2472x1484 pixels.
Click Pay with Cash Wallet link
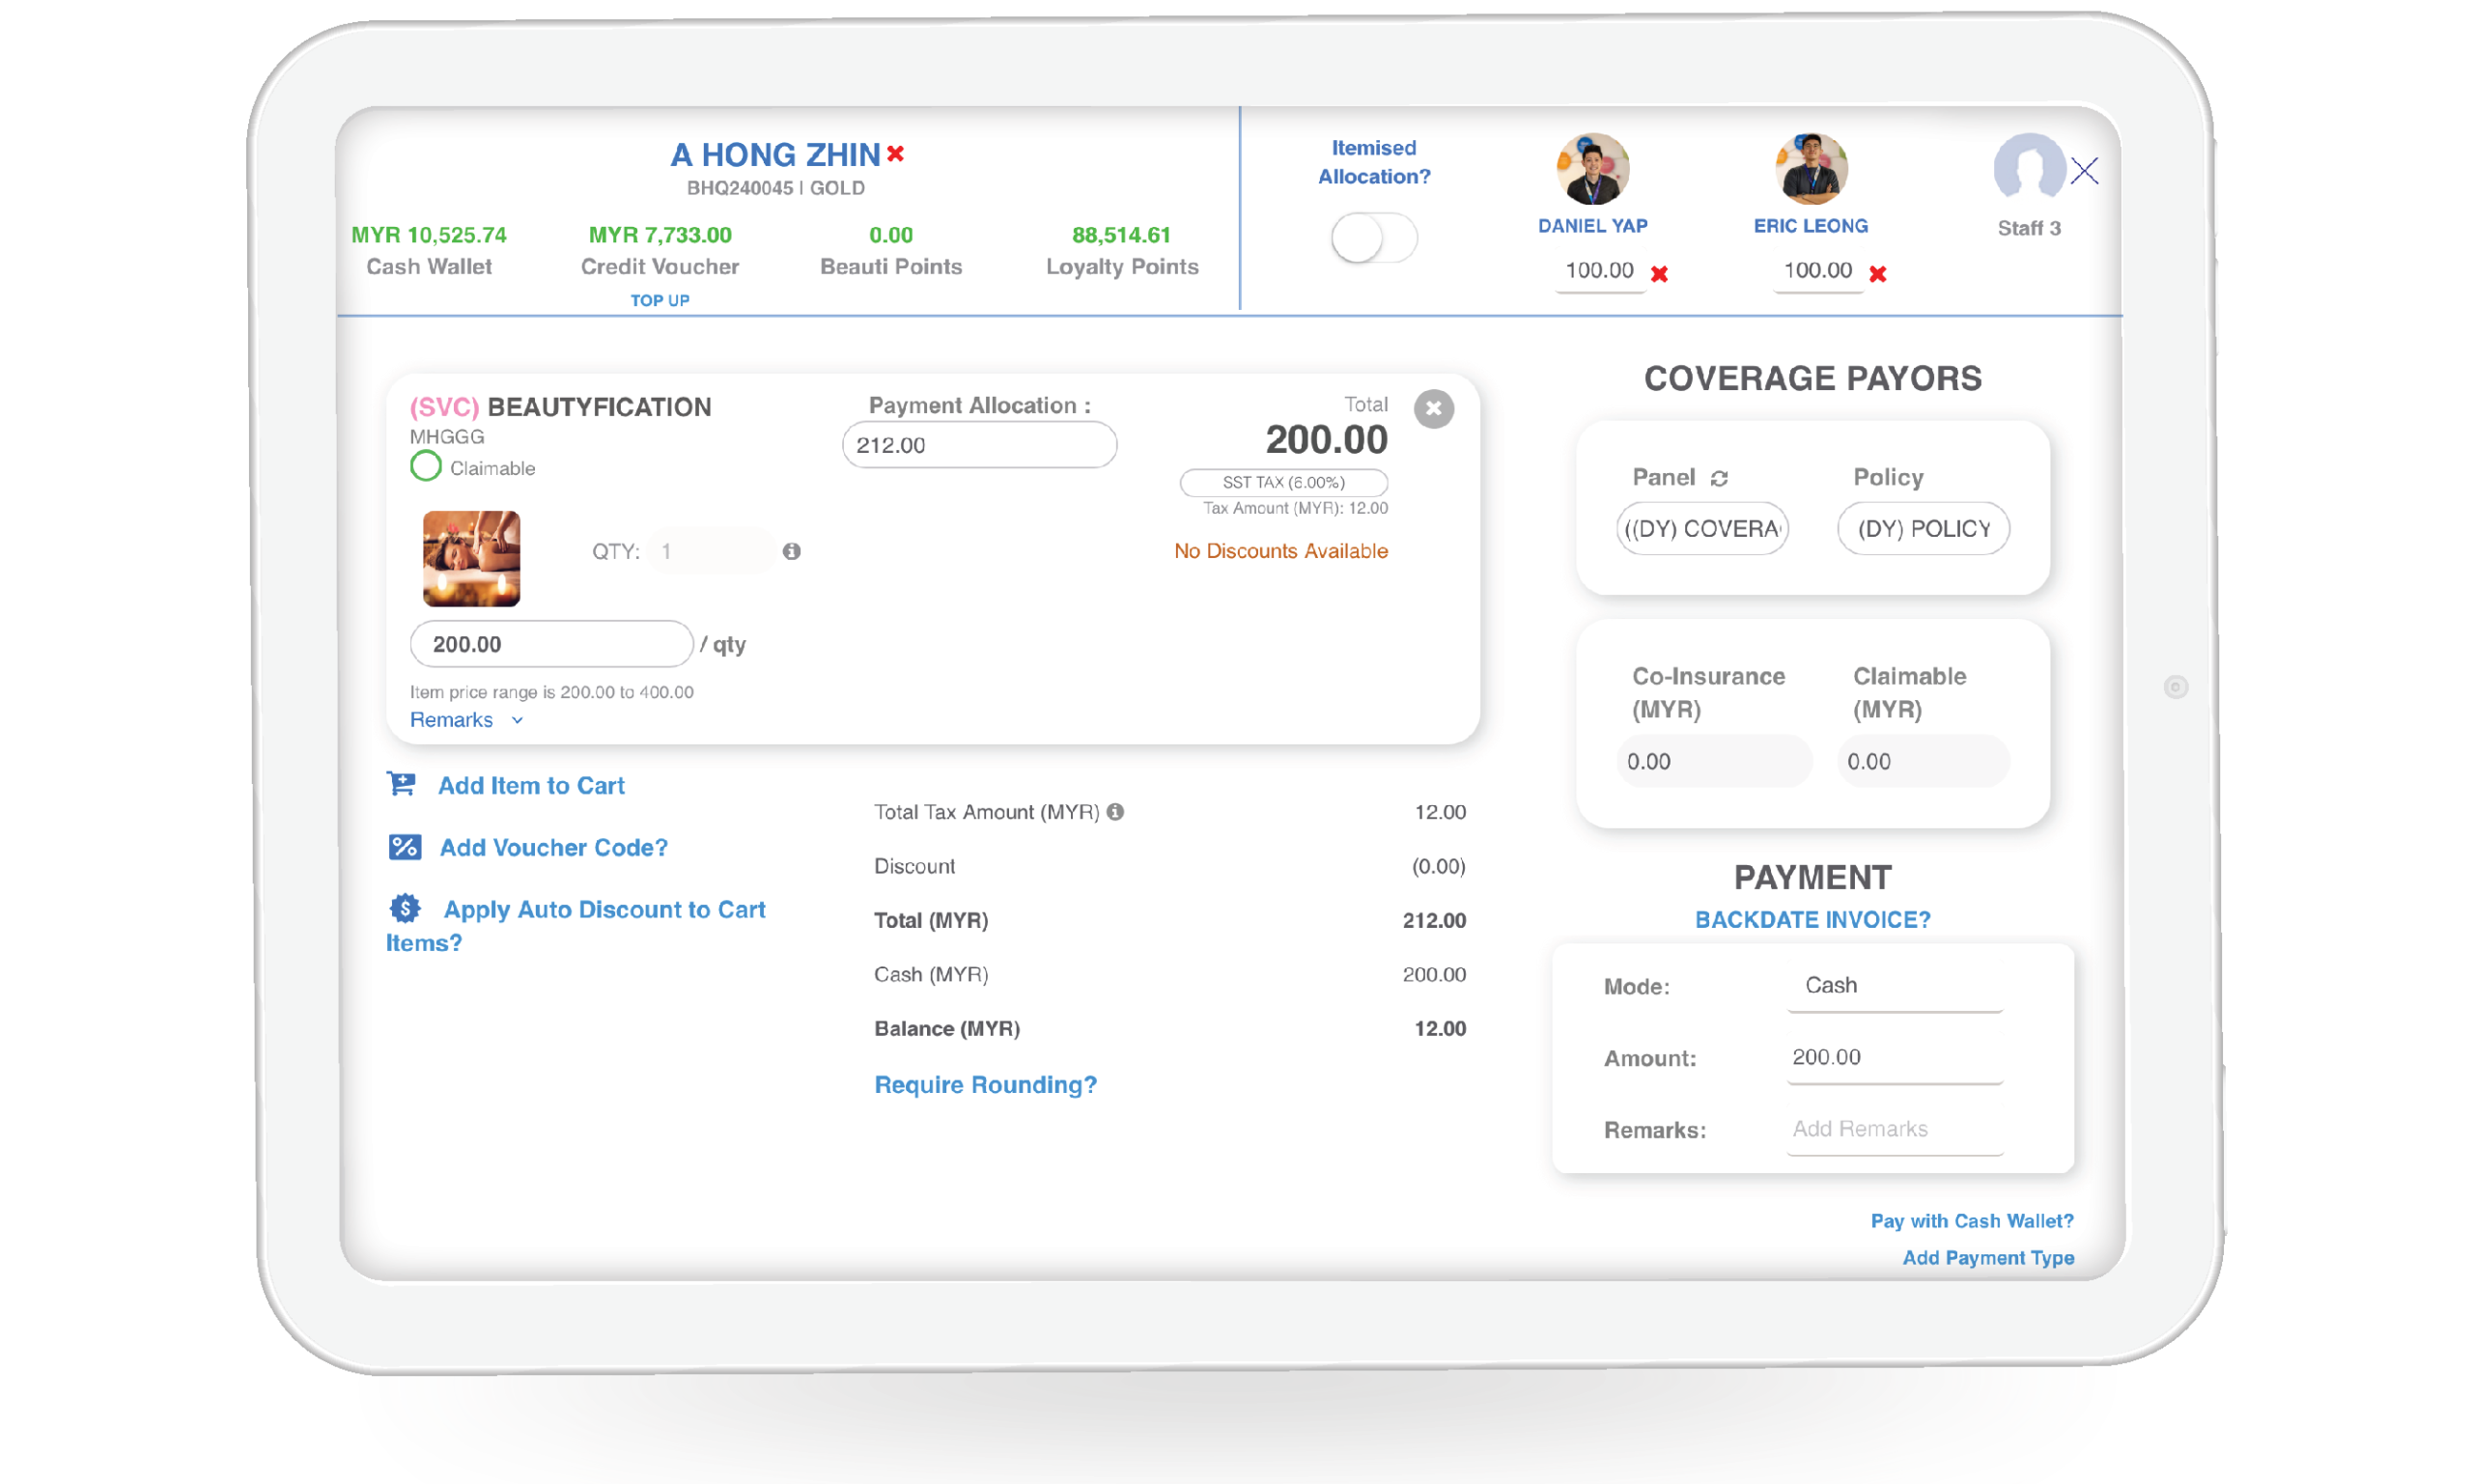click(1971, 1221)
